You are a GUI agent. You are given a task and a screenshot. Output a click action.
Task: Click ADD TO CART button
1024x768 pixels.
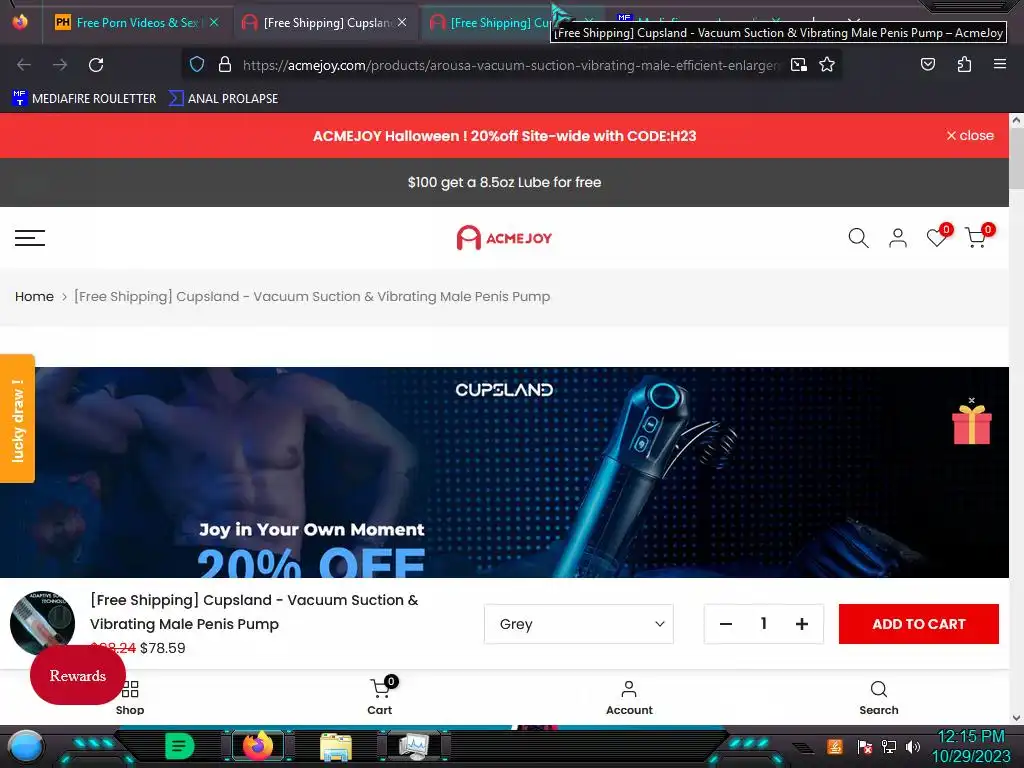pyautogui.click(x=919, y=624)
